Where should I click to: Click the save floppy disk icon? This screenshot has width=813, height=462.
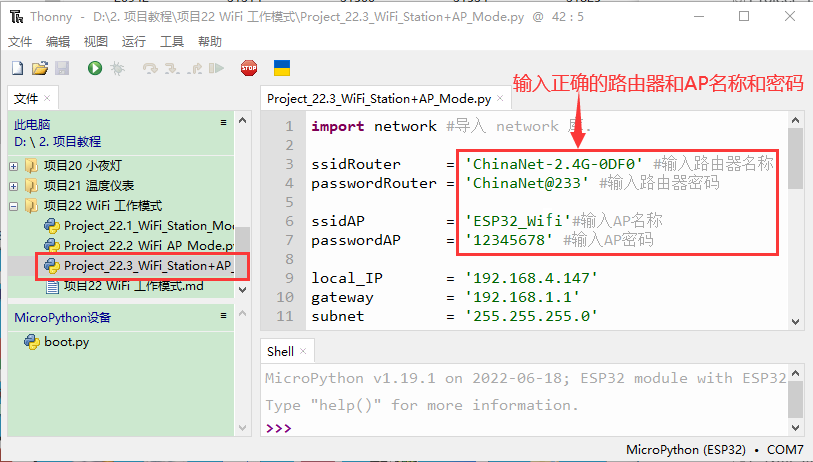[62, 68]
